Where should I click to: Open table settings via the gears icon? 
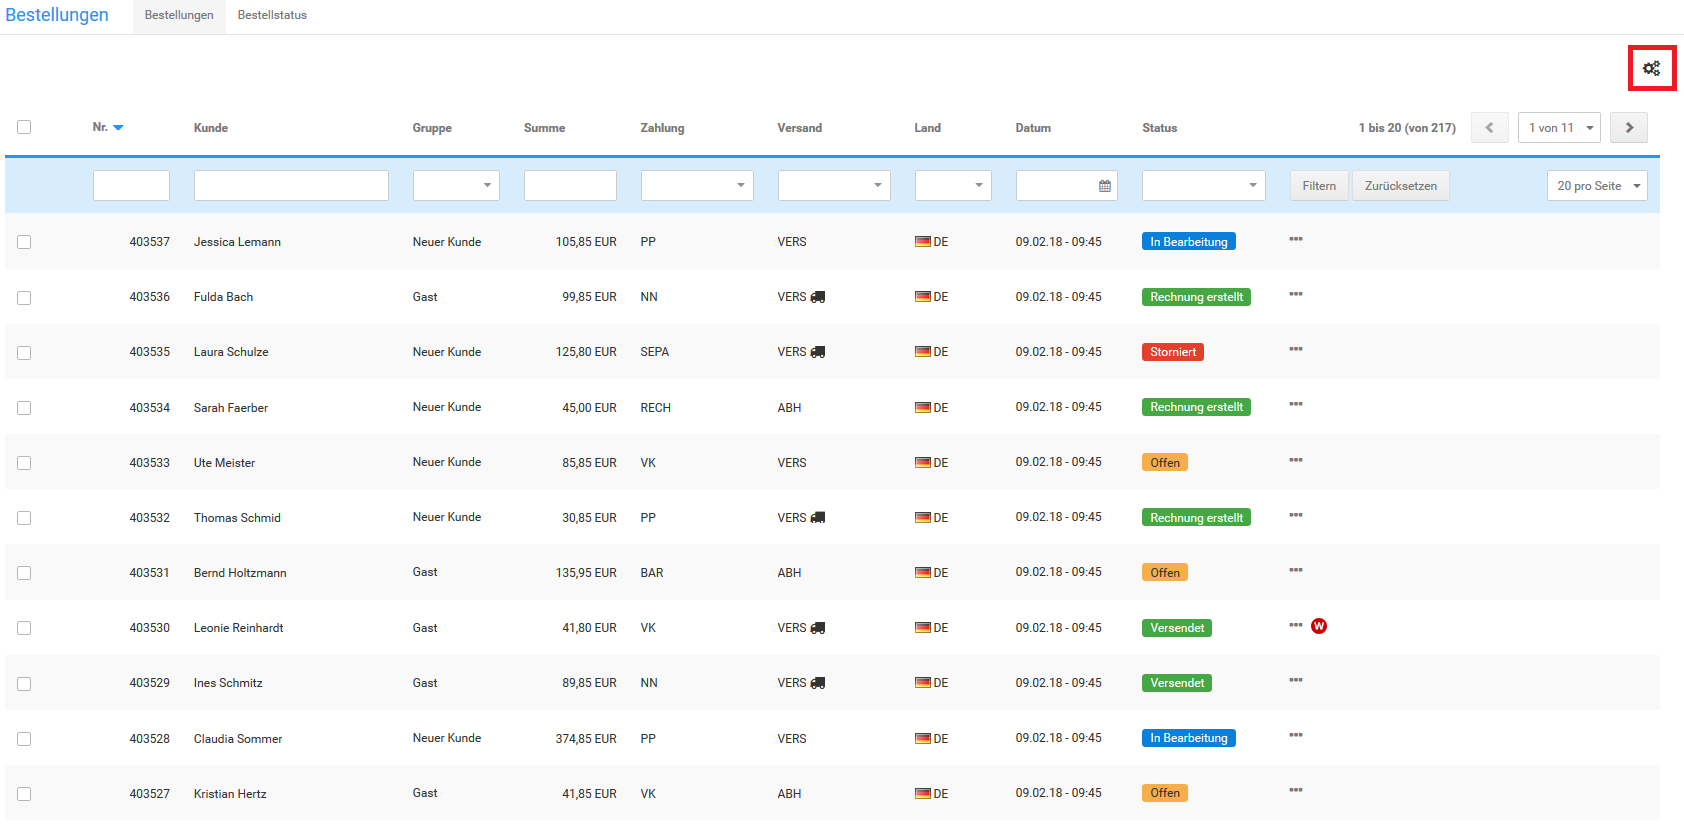coord(1651,68)
